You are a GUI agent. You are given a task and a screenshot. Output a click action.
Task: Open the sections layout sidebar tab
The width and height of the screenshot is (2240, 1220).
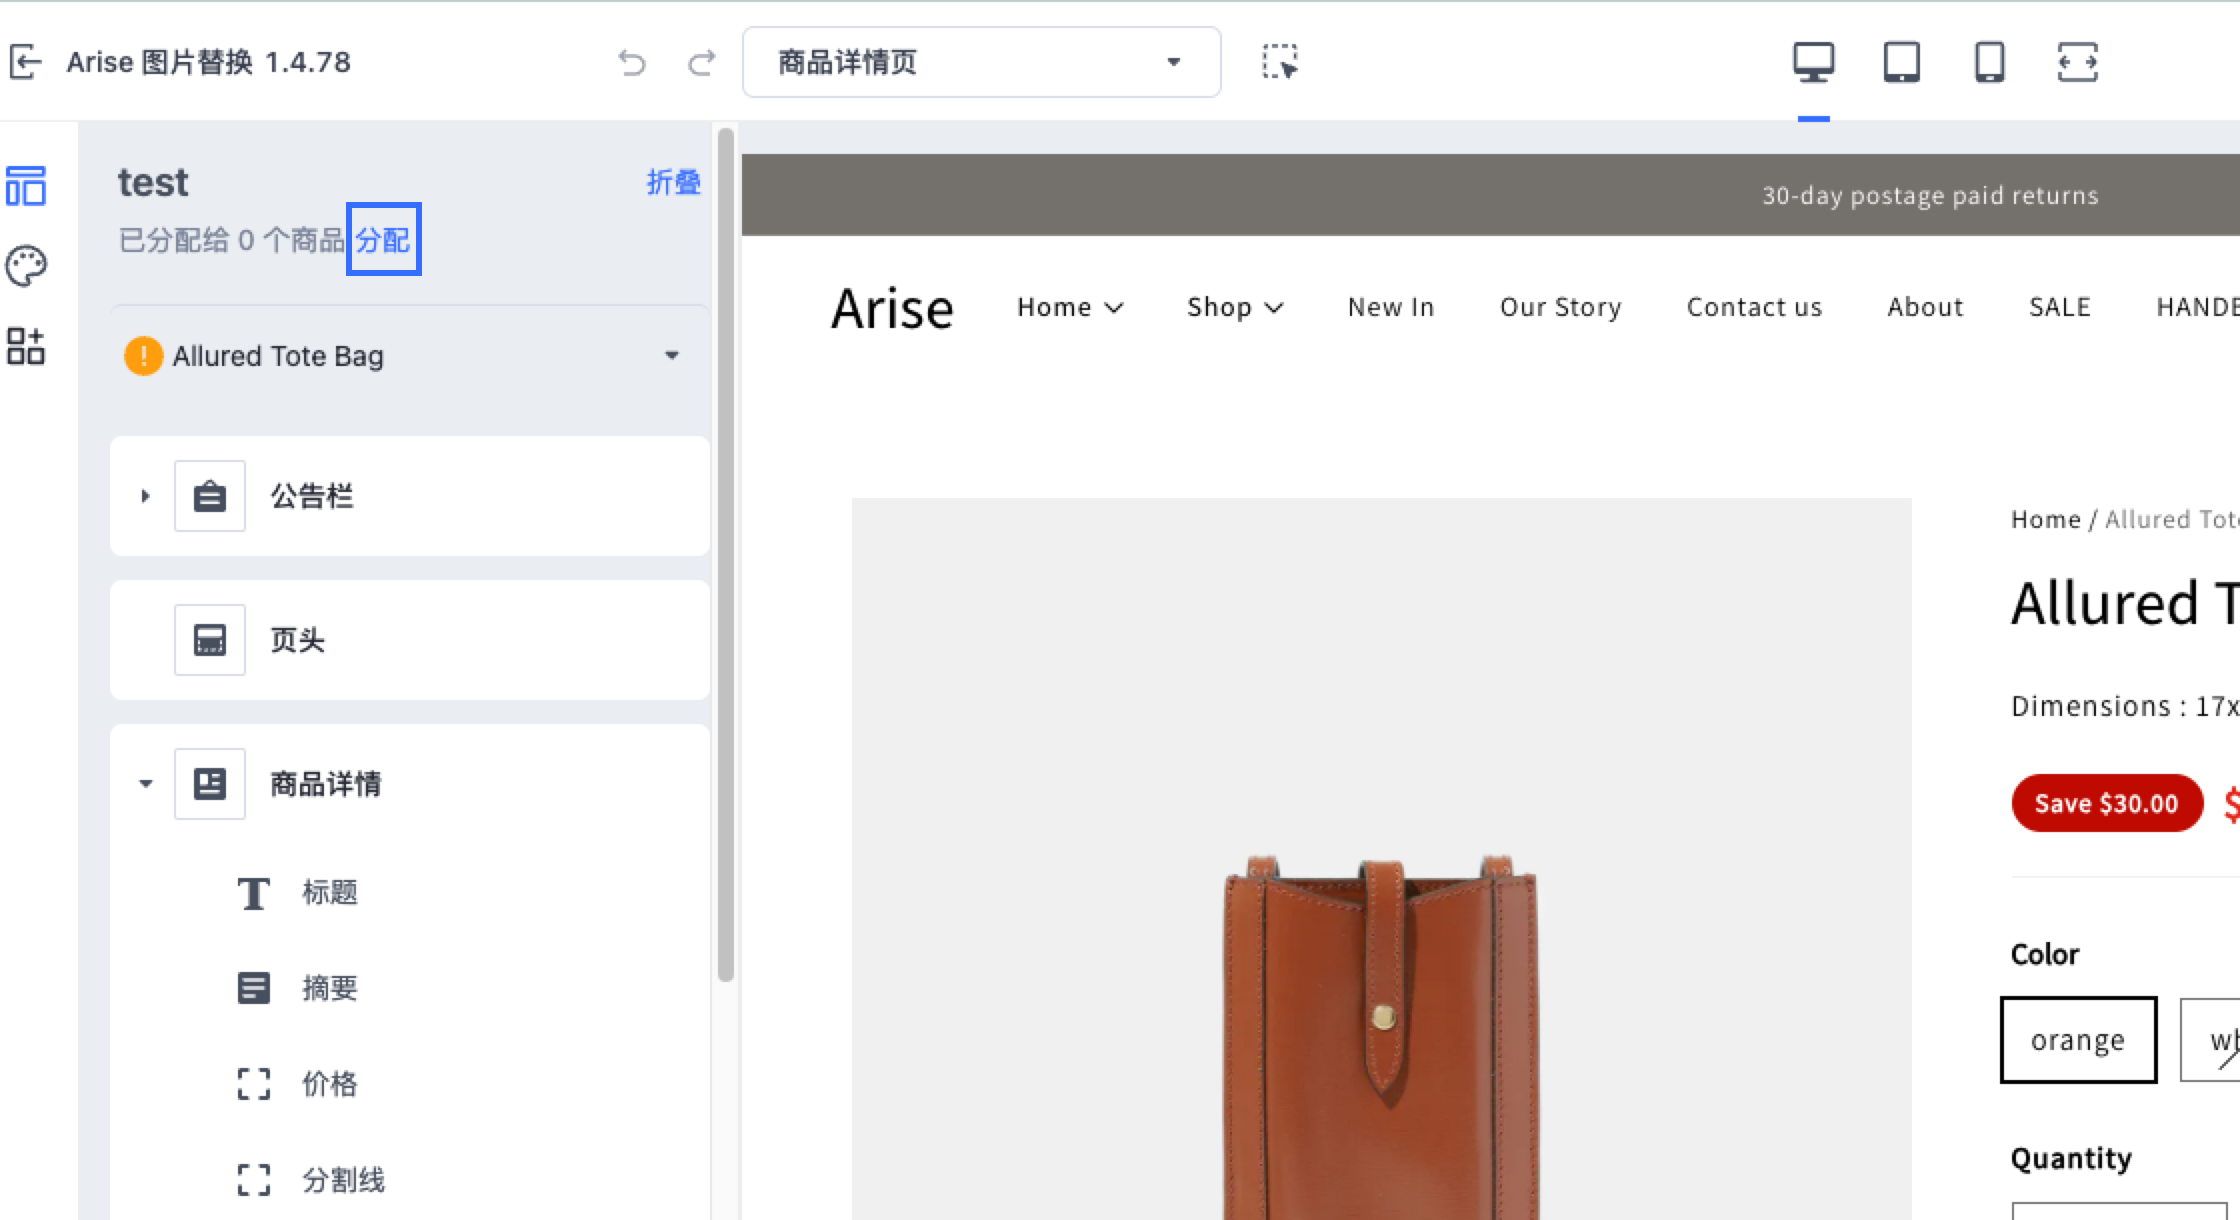26,186
